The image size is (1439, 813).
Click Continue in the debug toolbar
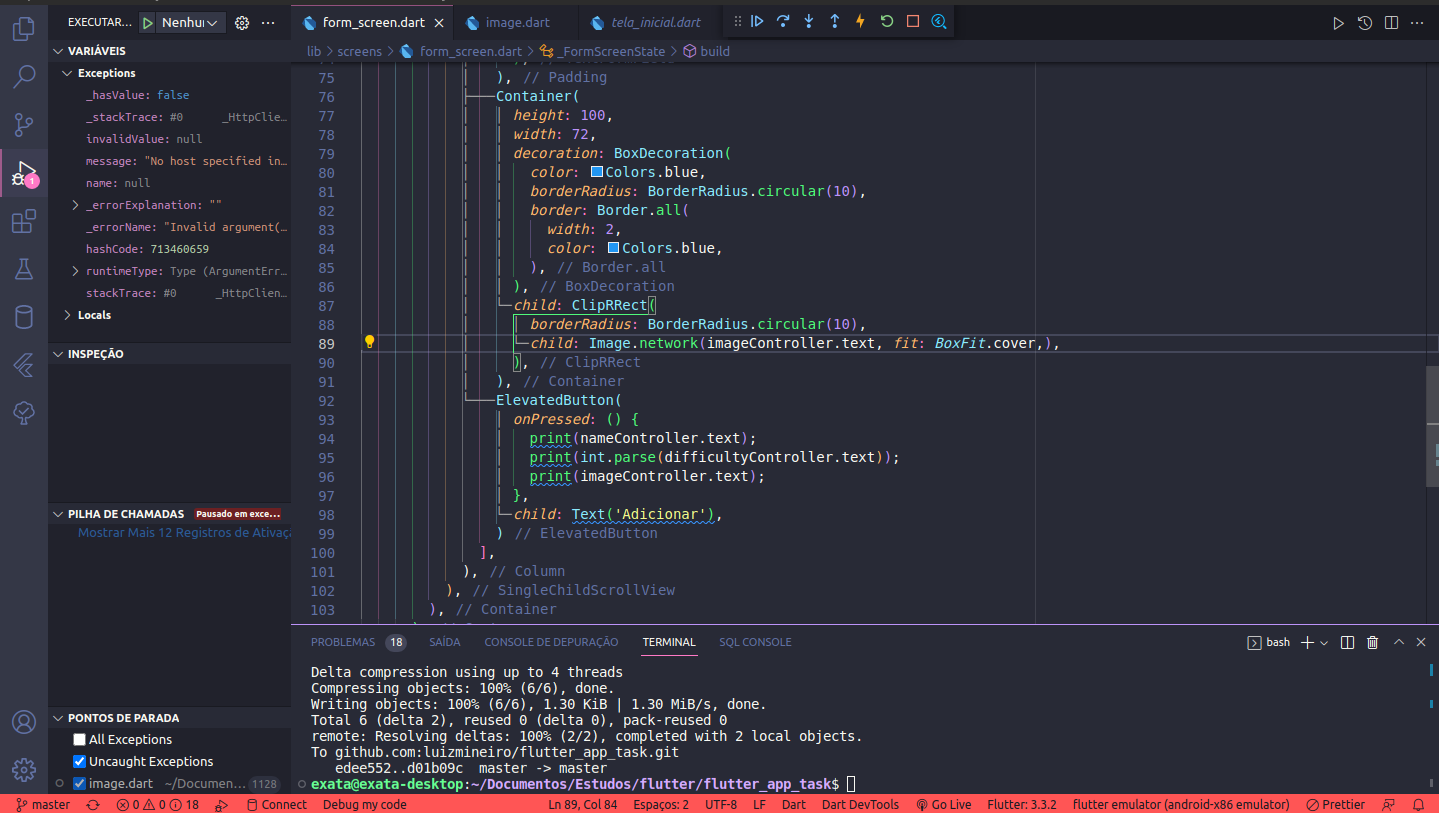(757, 21)
